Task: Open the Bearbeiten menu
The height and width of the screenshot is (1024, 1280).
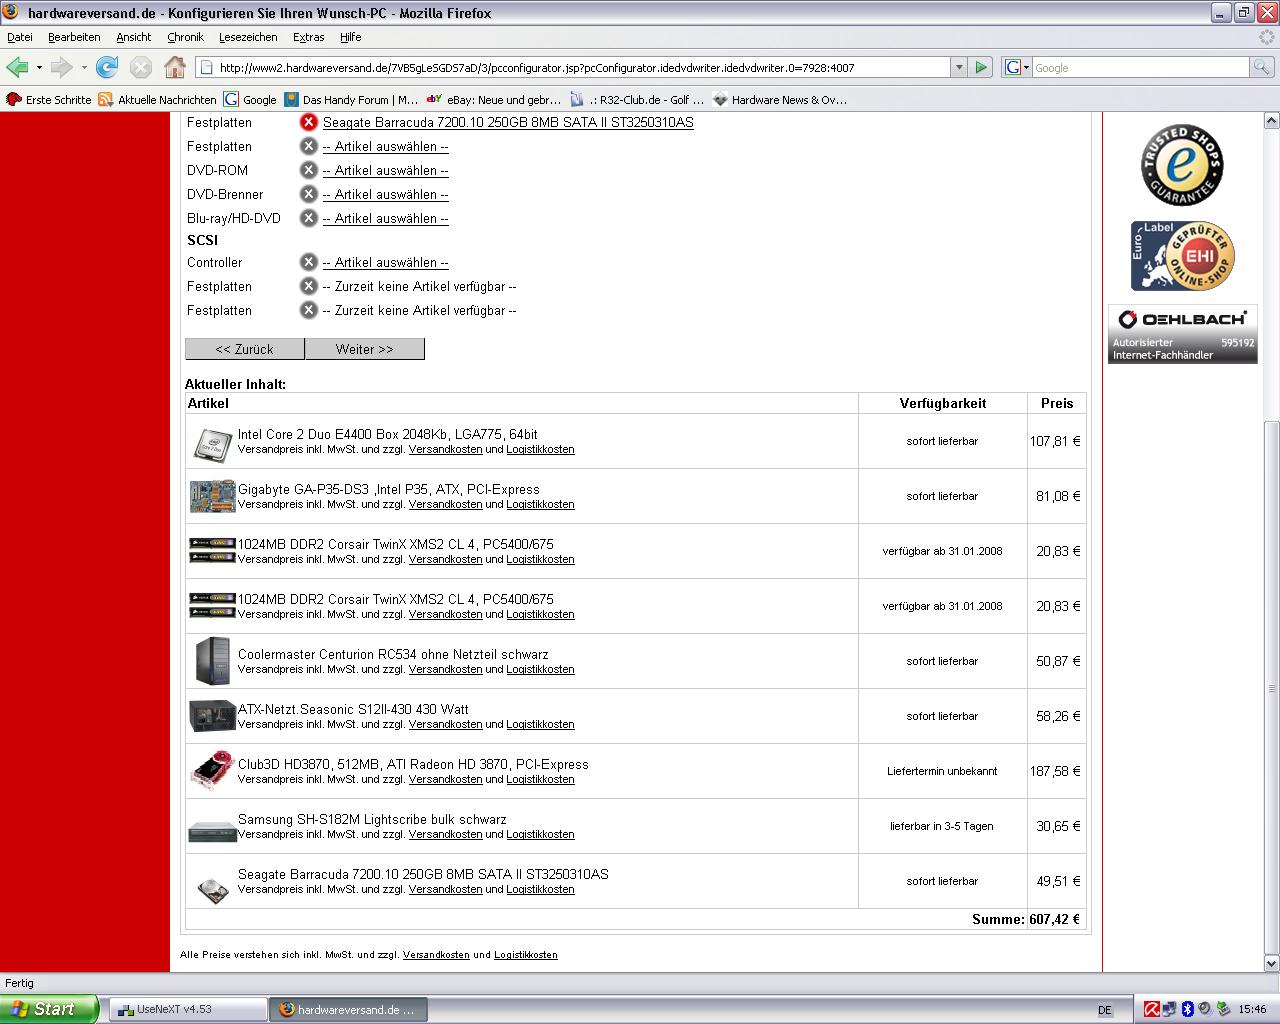Action: click(x=74, y=37)
